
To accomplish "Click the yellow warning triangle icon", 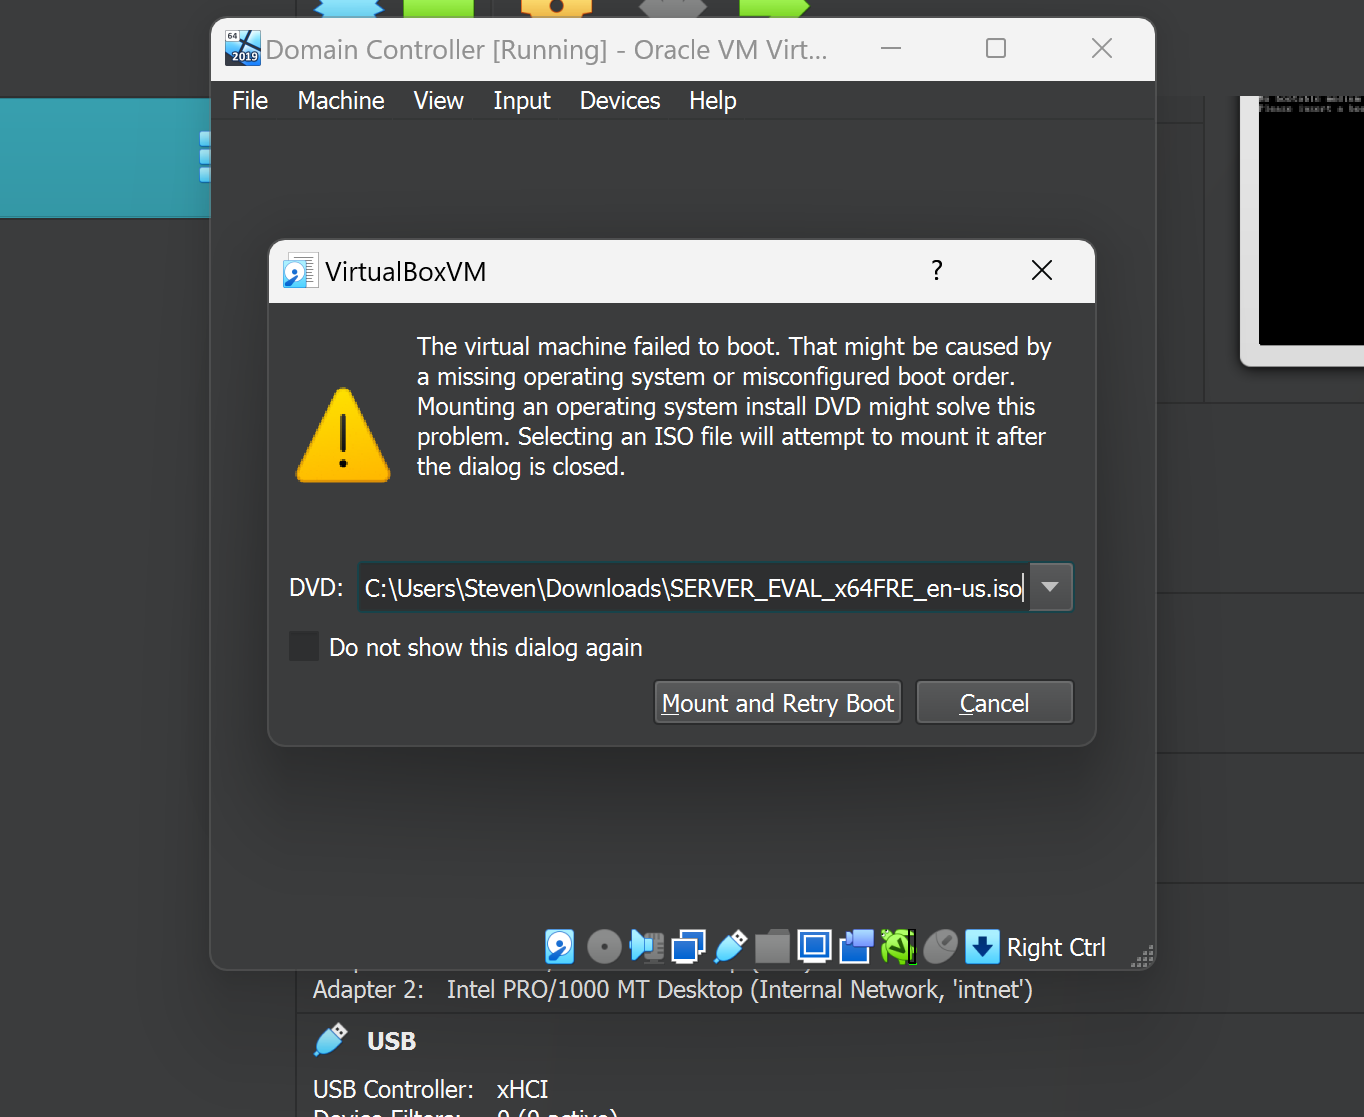I will [x=343, y=436].
